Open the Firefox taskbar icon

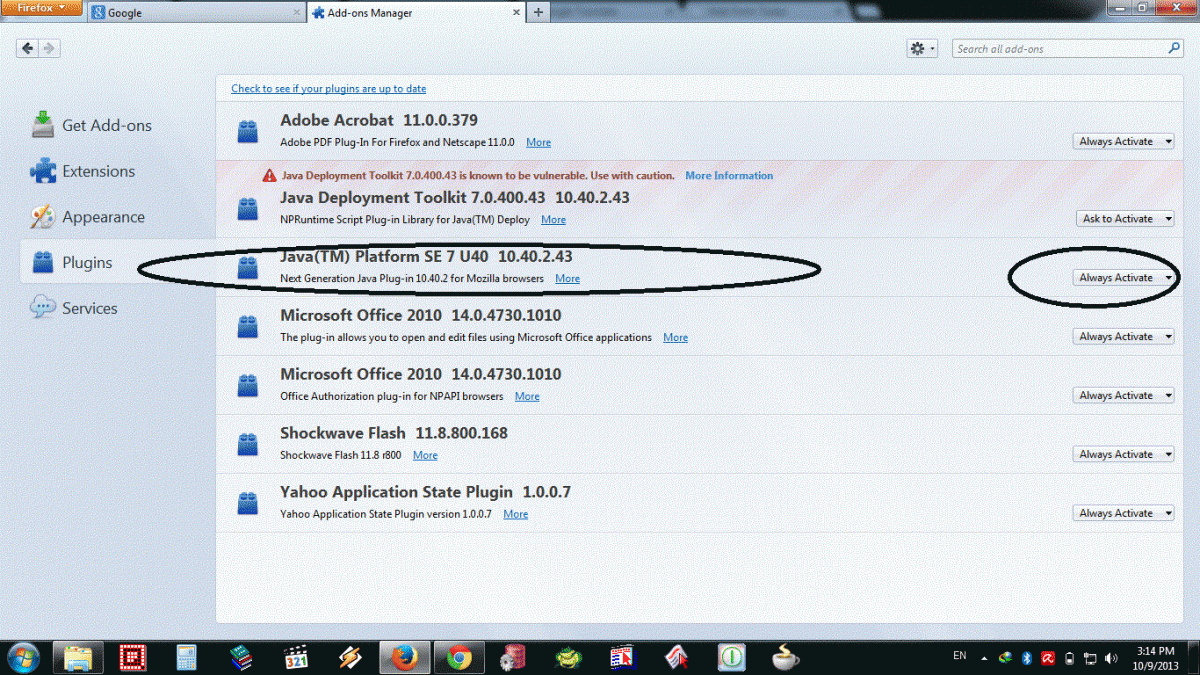(x=404, y=657)
